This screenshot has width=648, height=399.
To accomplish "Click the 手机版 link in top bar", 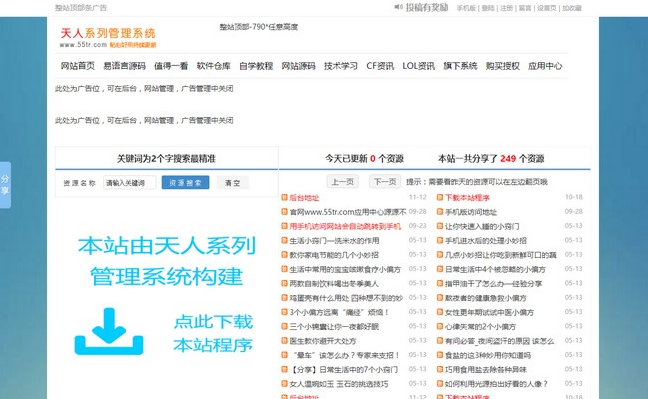I will coord(466,8).
